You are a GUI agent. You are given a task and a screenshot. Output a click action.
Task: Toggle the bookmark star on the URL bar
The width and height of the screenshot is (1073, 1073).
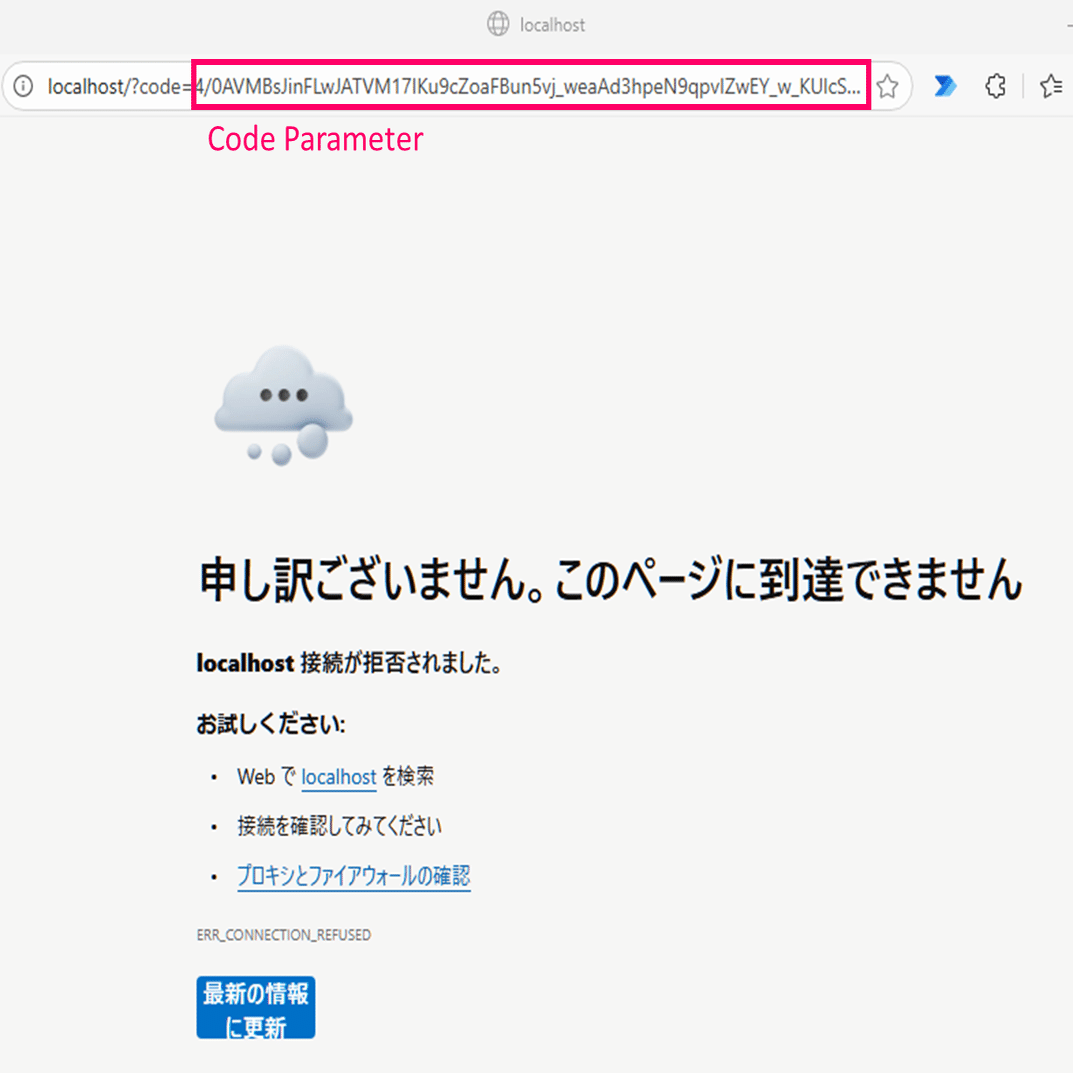pyautogui.click(x=886, y=86)
